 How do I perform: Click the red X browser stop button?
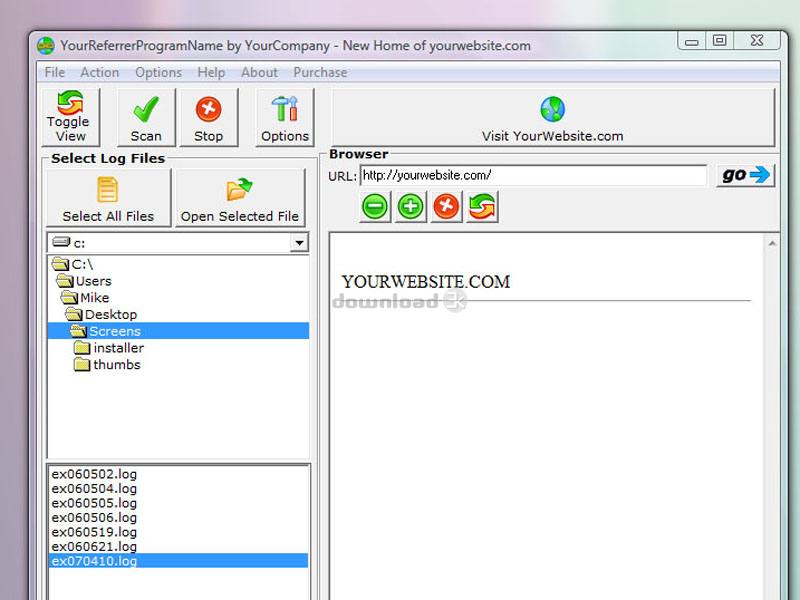point(446,207)
